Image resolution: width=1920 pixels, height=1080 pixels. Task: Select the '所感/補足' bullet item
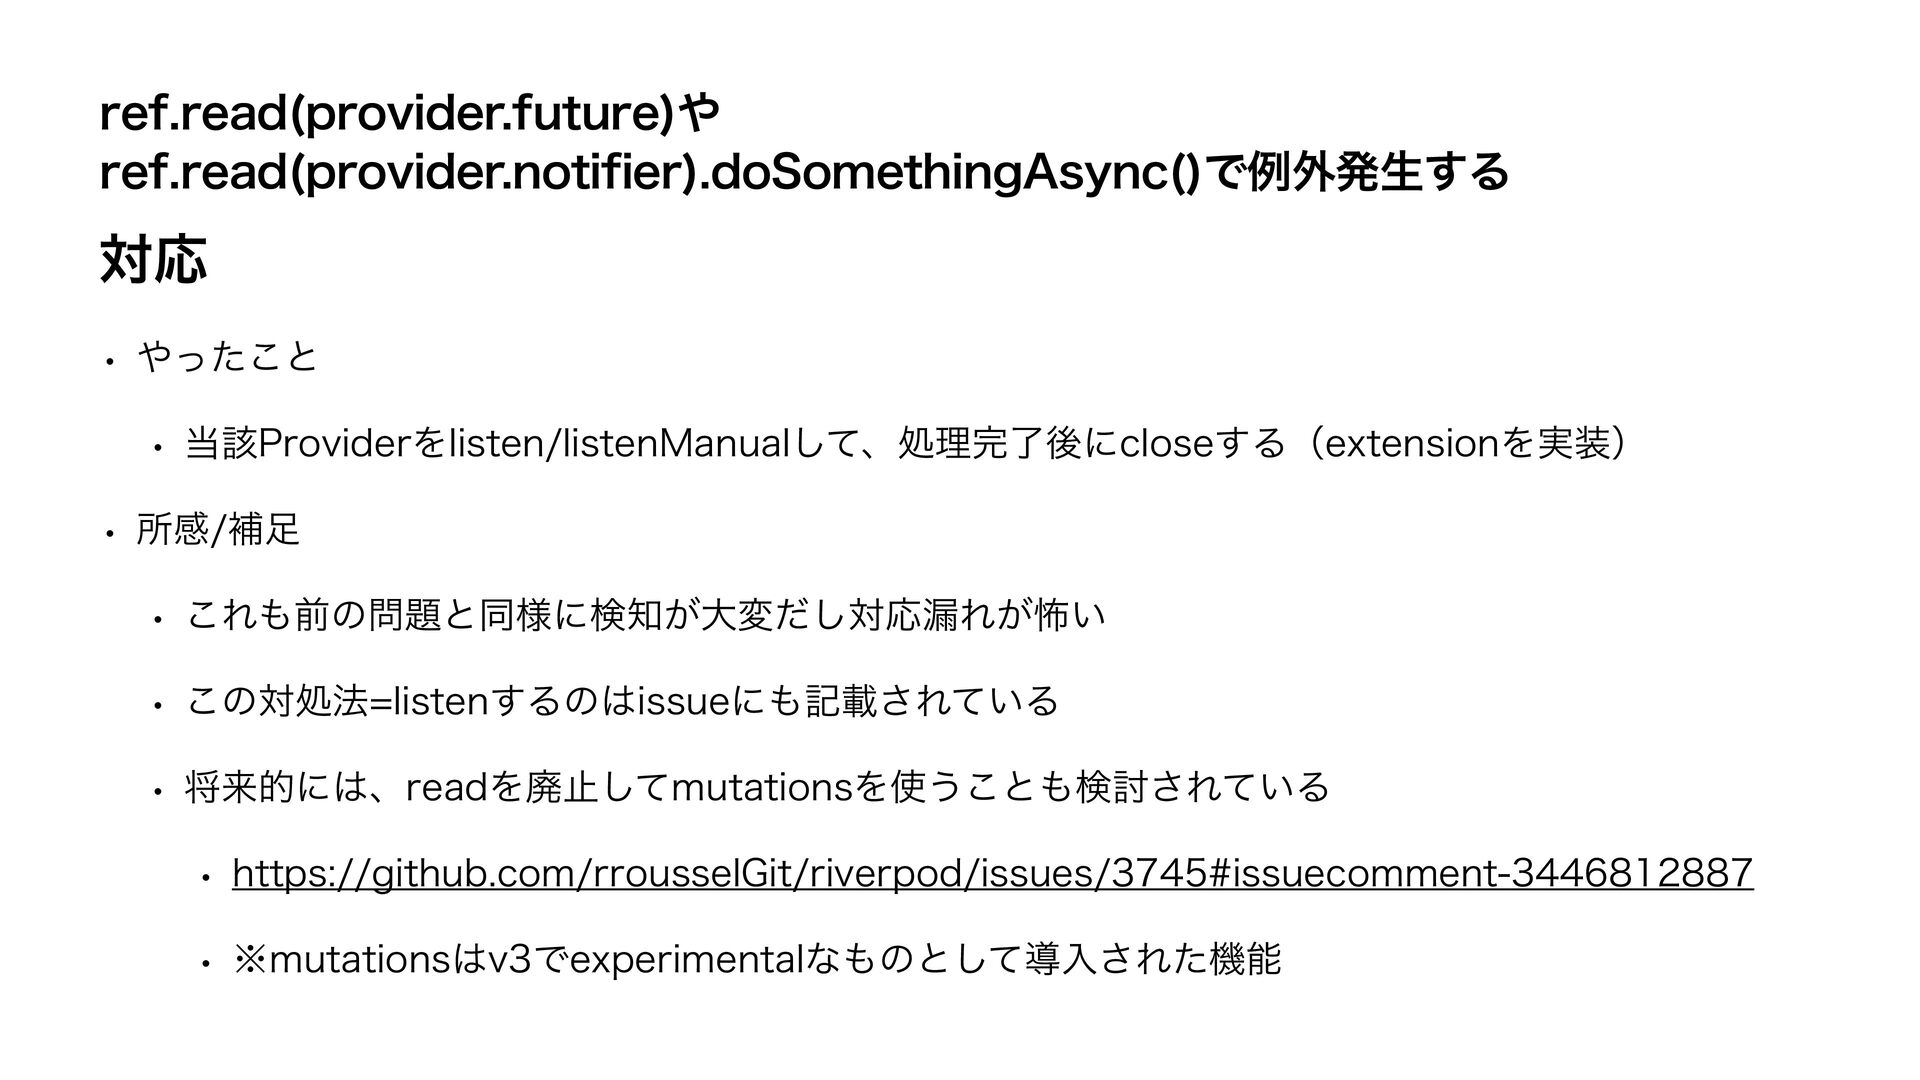click(218, 530)
